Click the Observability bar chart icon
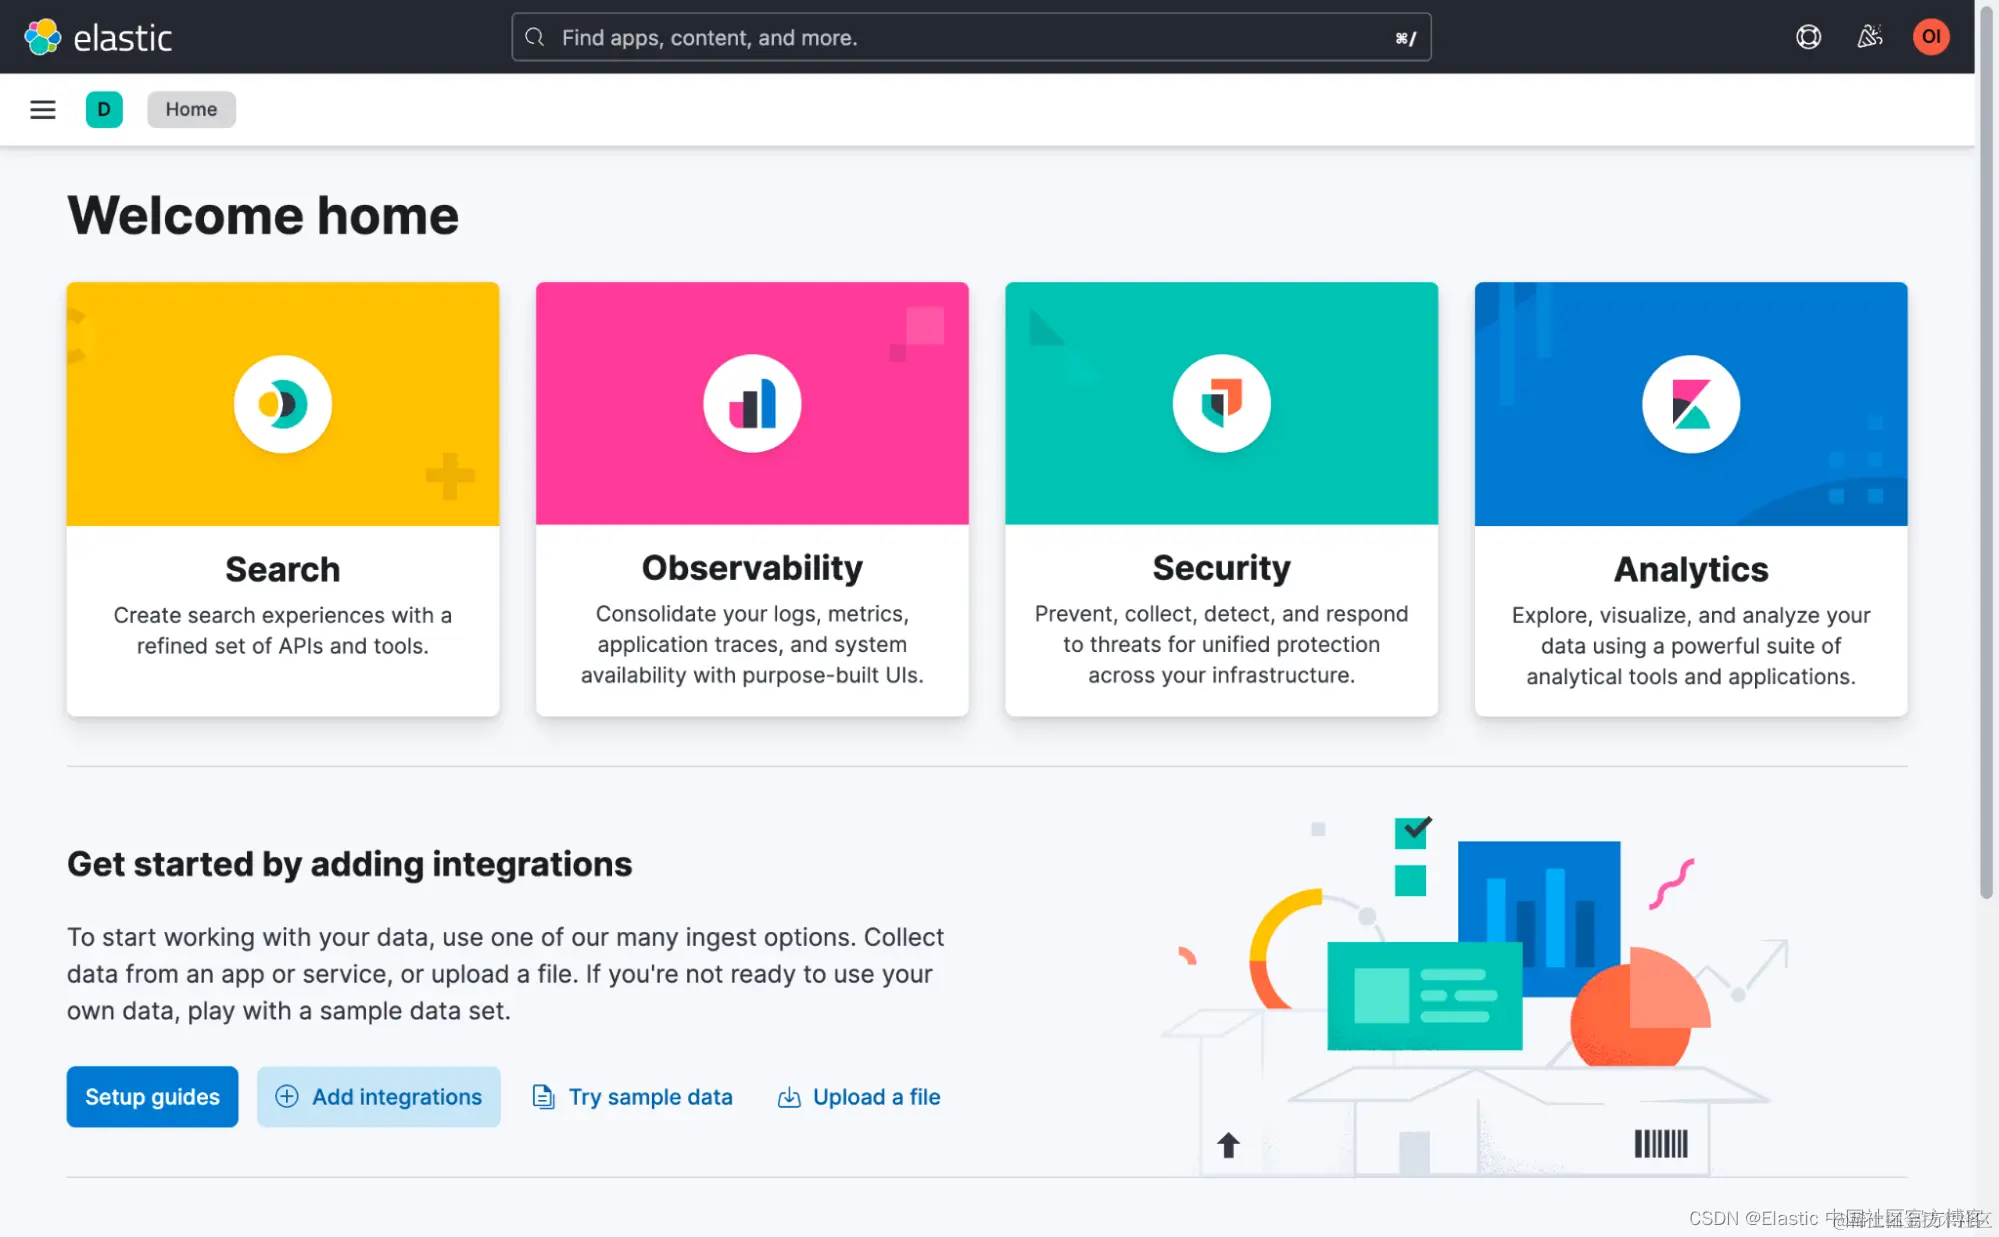This screenshot has height=1237, width=1999. coord(752,404)
